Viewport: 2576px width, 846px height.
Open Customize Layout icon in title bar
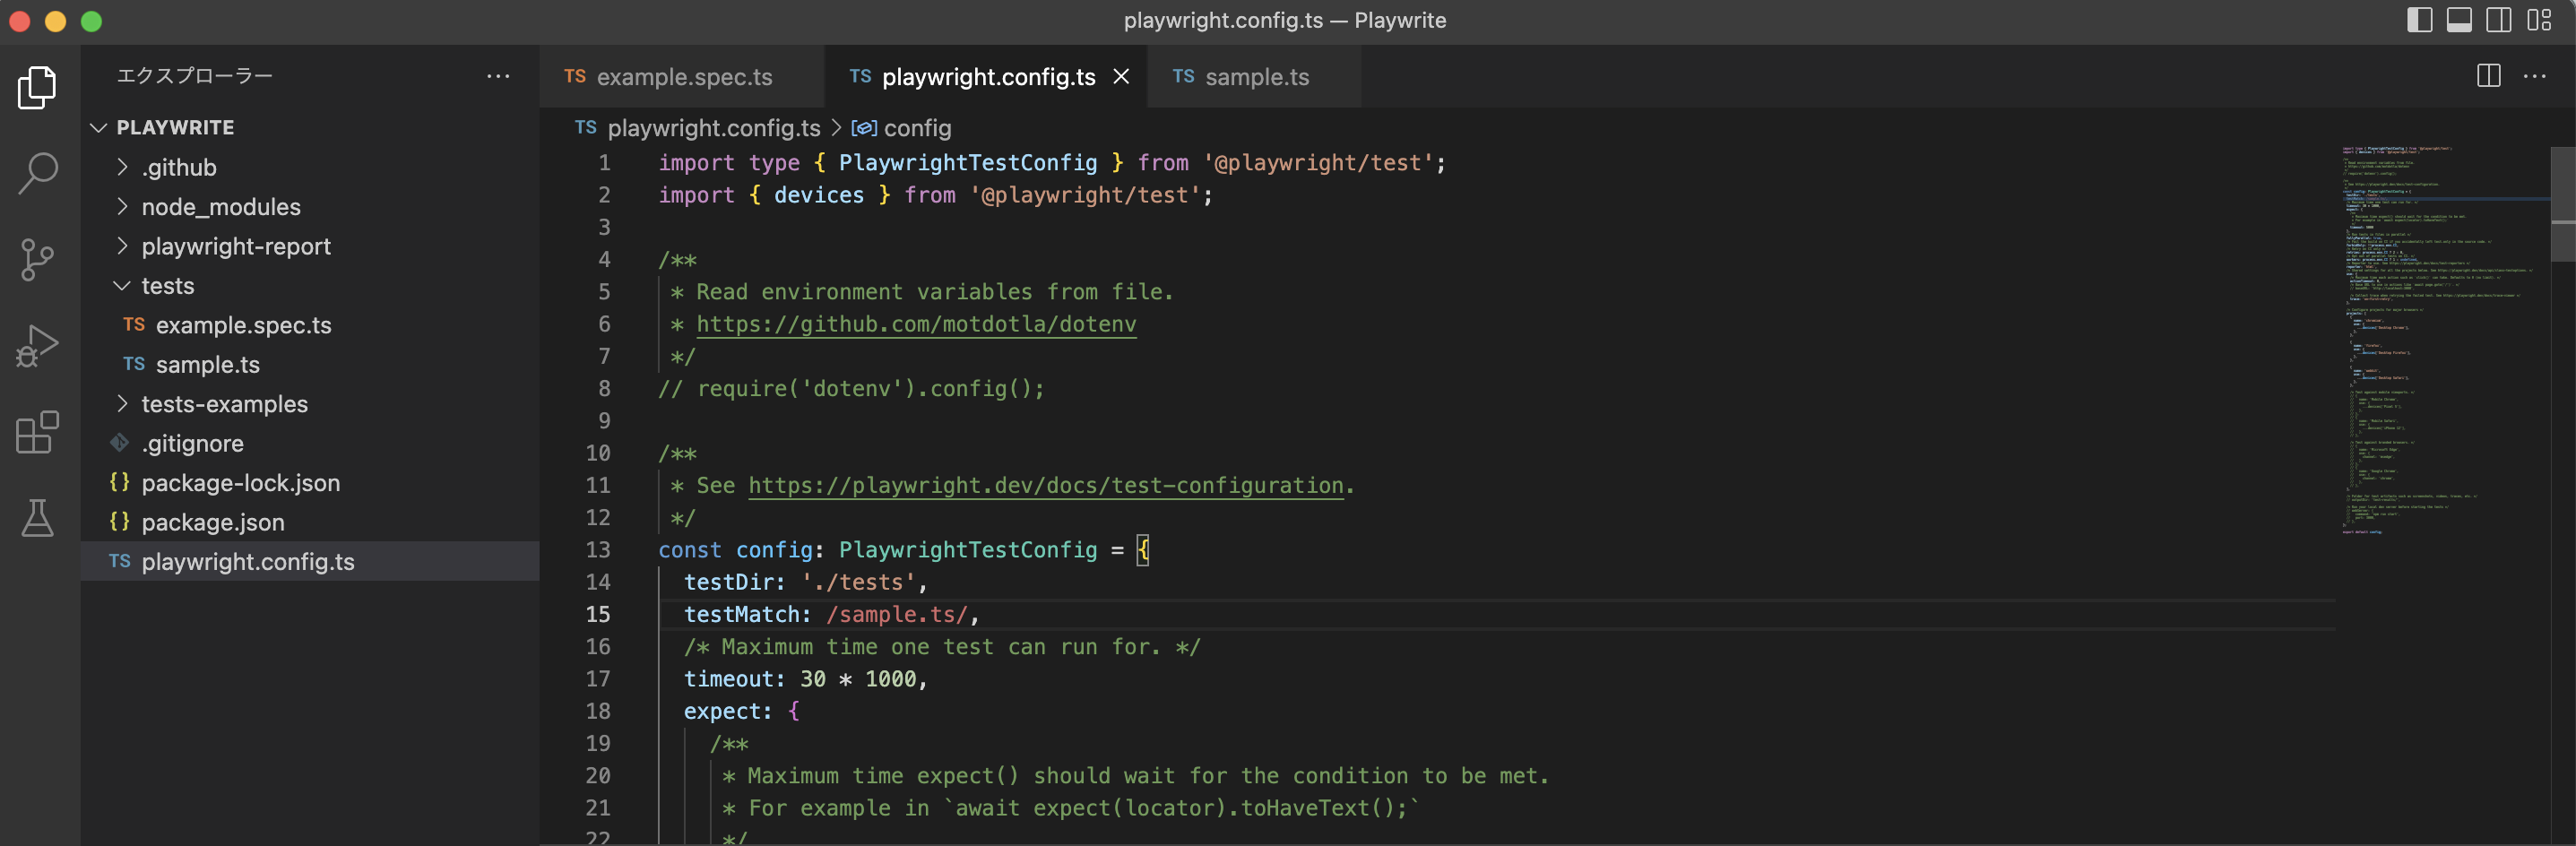[2539, 20]
